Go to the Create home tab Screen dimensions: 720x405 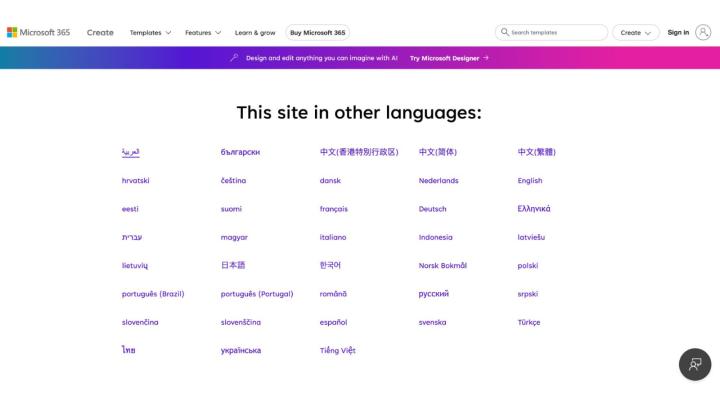point(100,32)
